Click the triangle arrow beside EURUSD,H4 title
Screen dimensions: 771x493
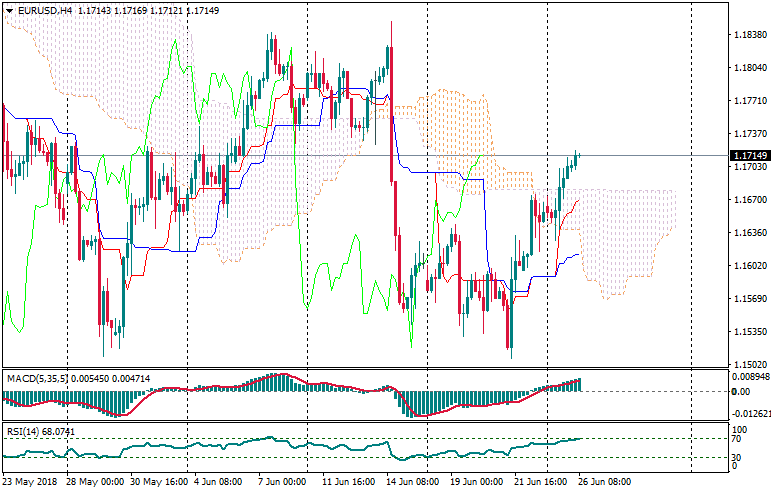pos(8,10)
